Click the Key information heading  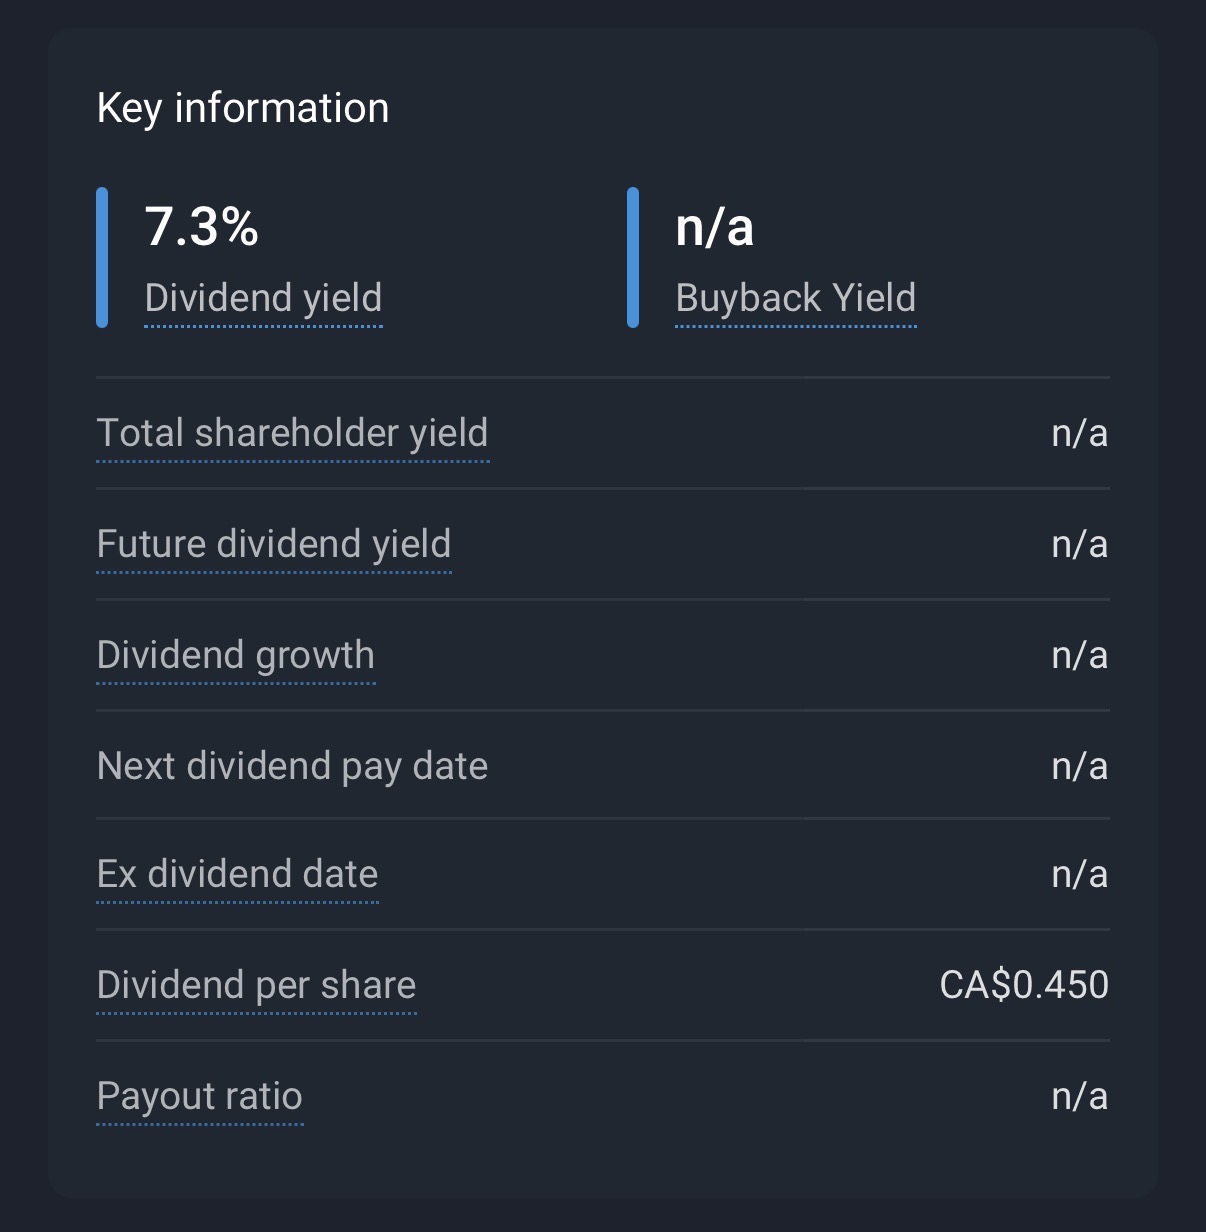coord(243,108)
